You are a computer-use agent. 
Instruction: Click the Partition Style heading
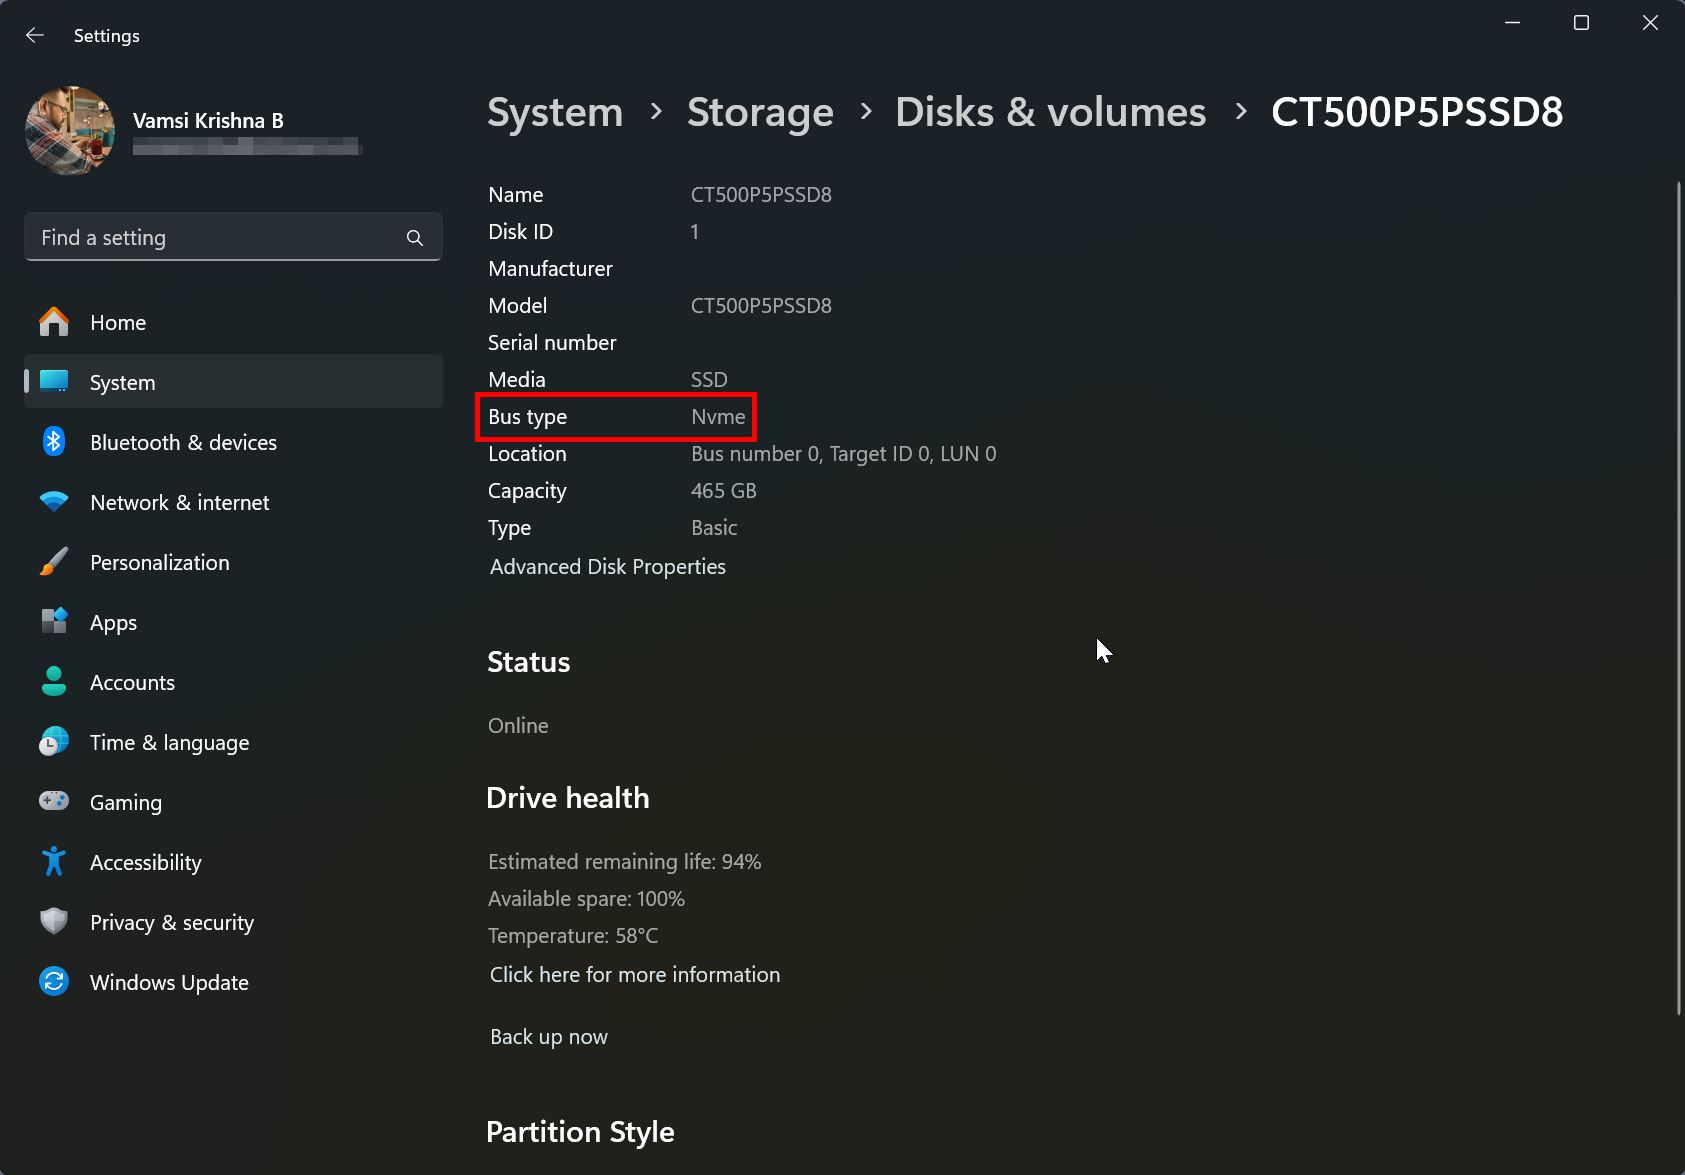(580, 1131)
